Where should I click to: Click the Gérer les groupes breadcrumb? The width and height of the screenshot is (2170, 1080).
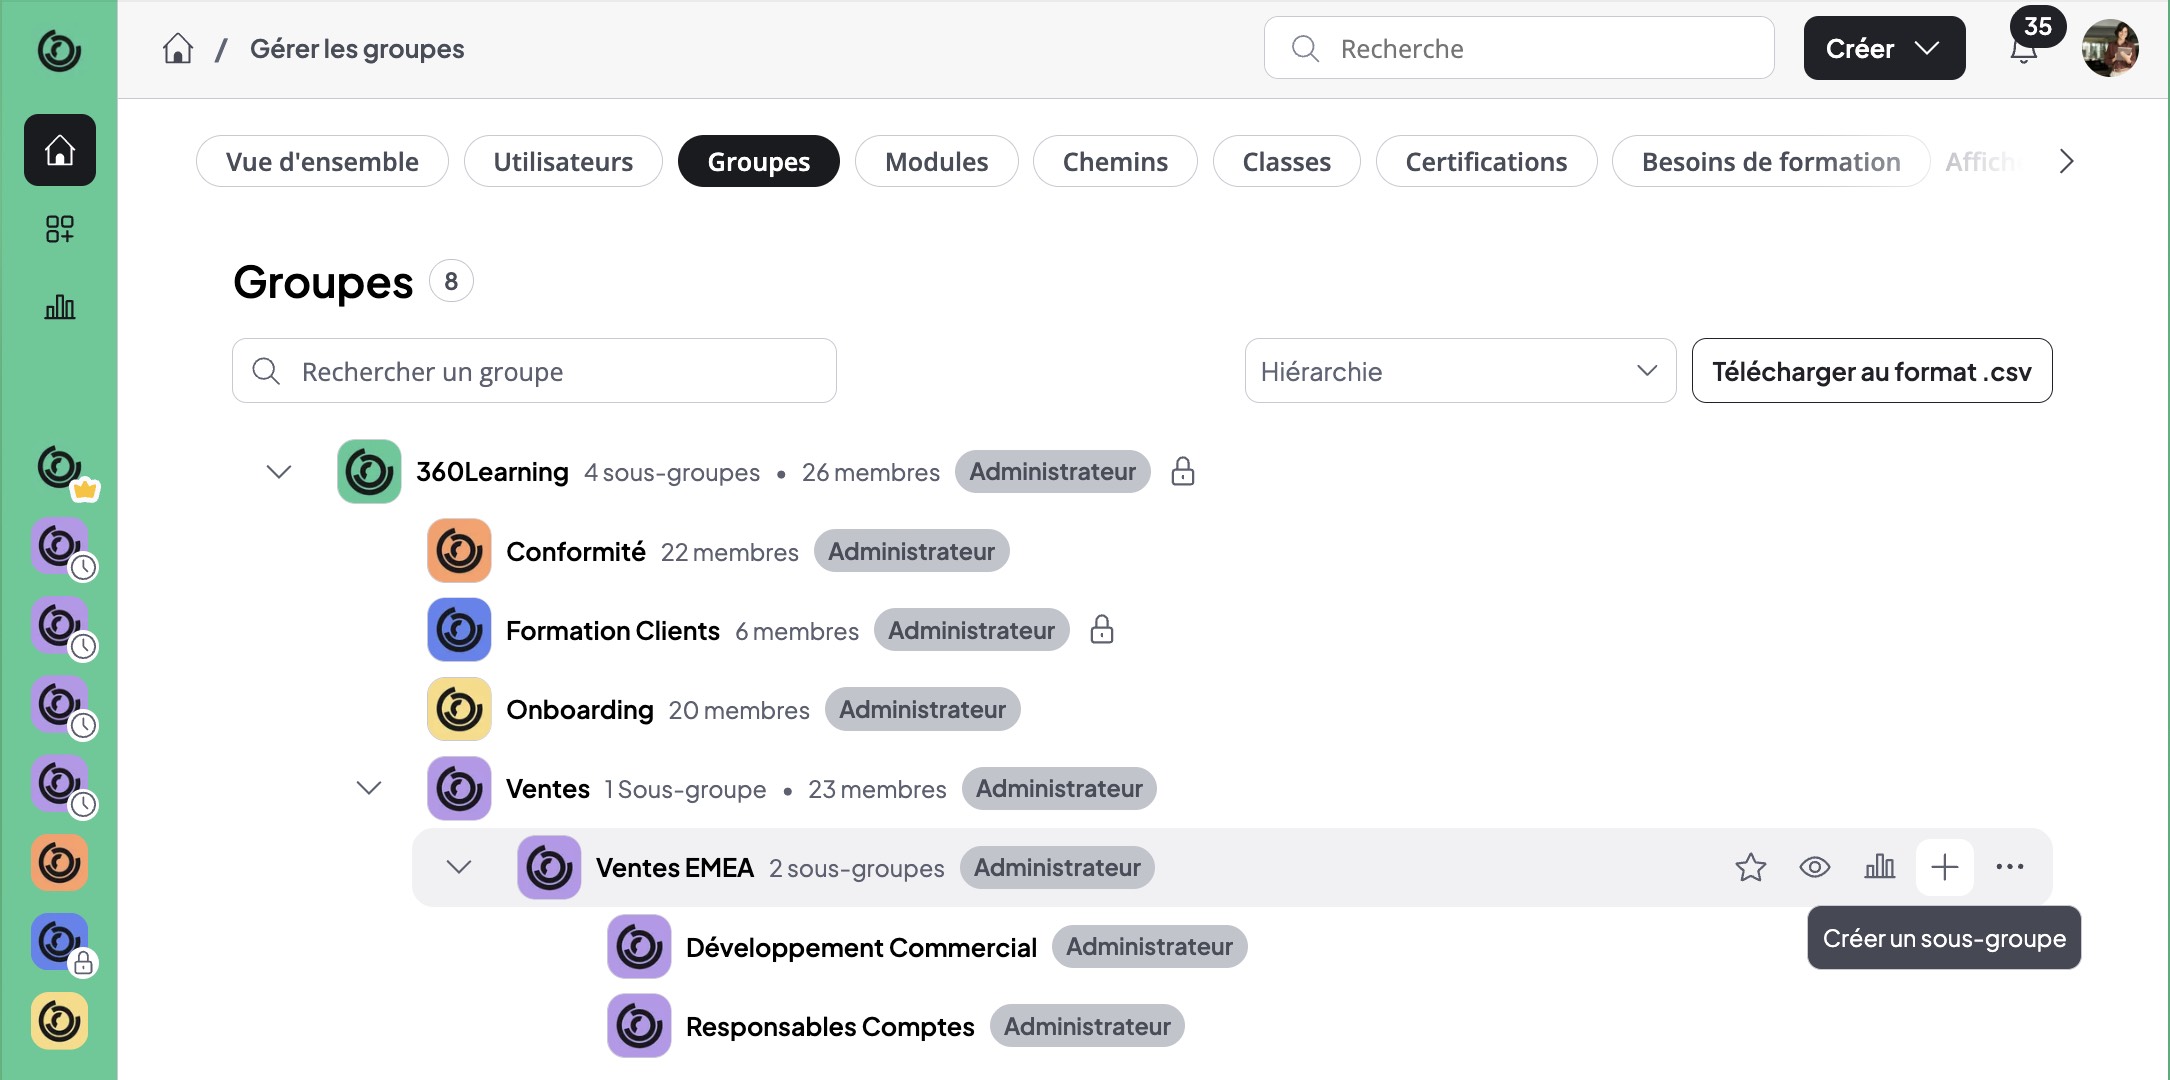pos(357,49)
